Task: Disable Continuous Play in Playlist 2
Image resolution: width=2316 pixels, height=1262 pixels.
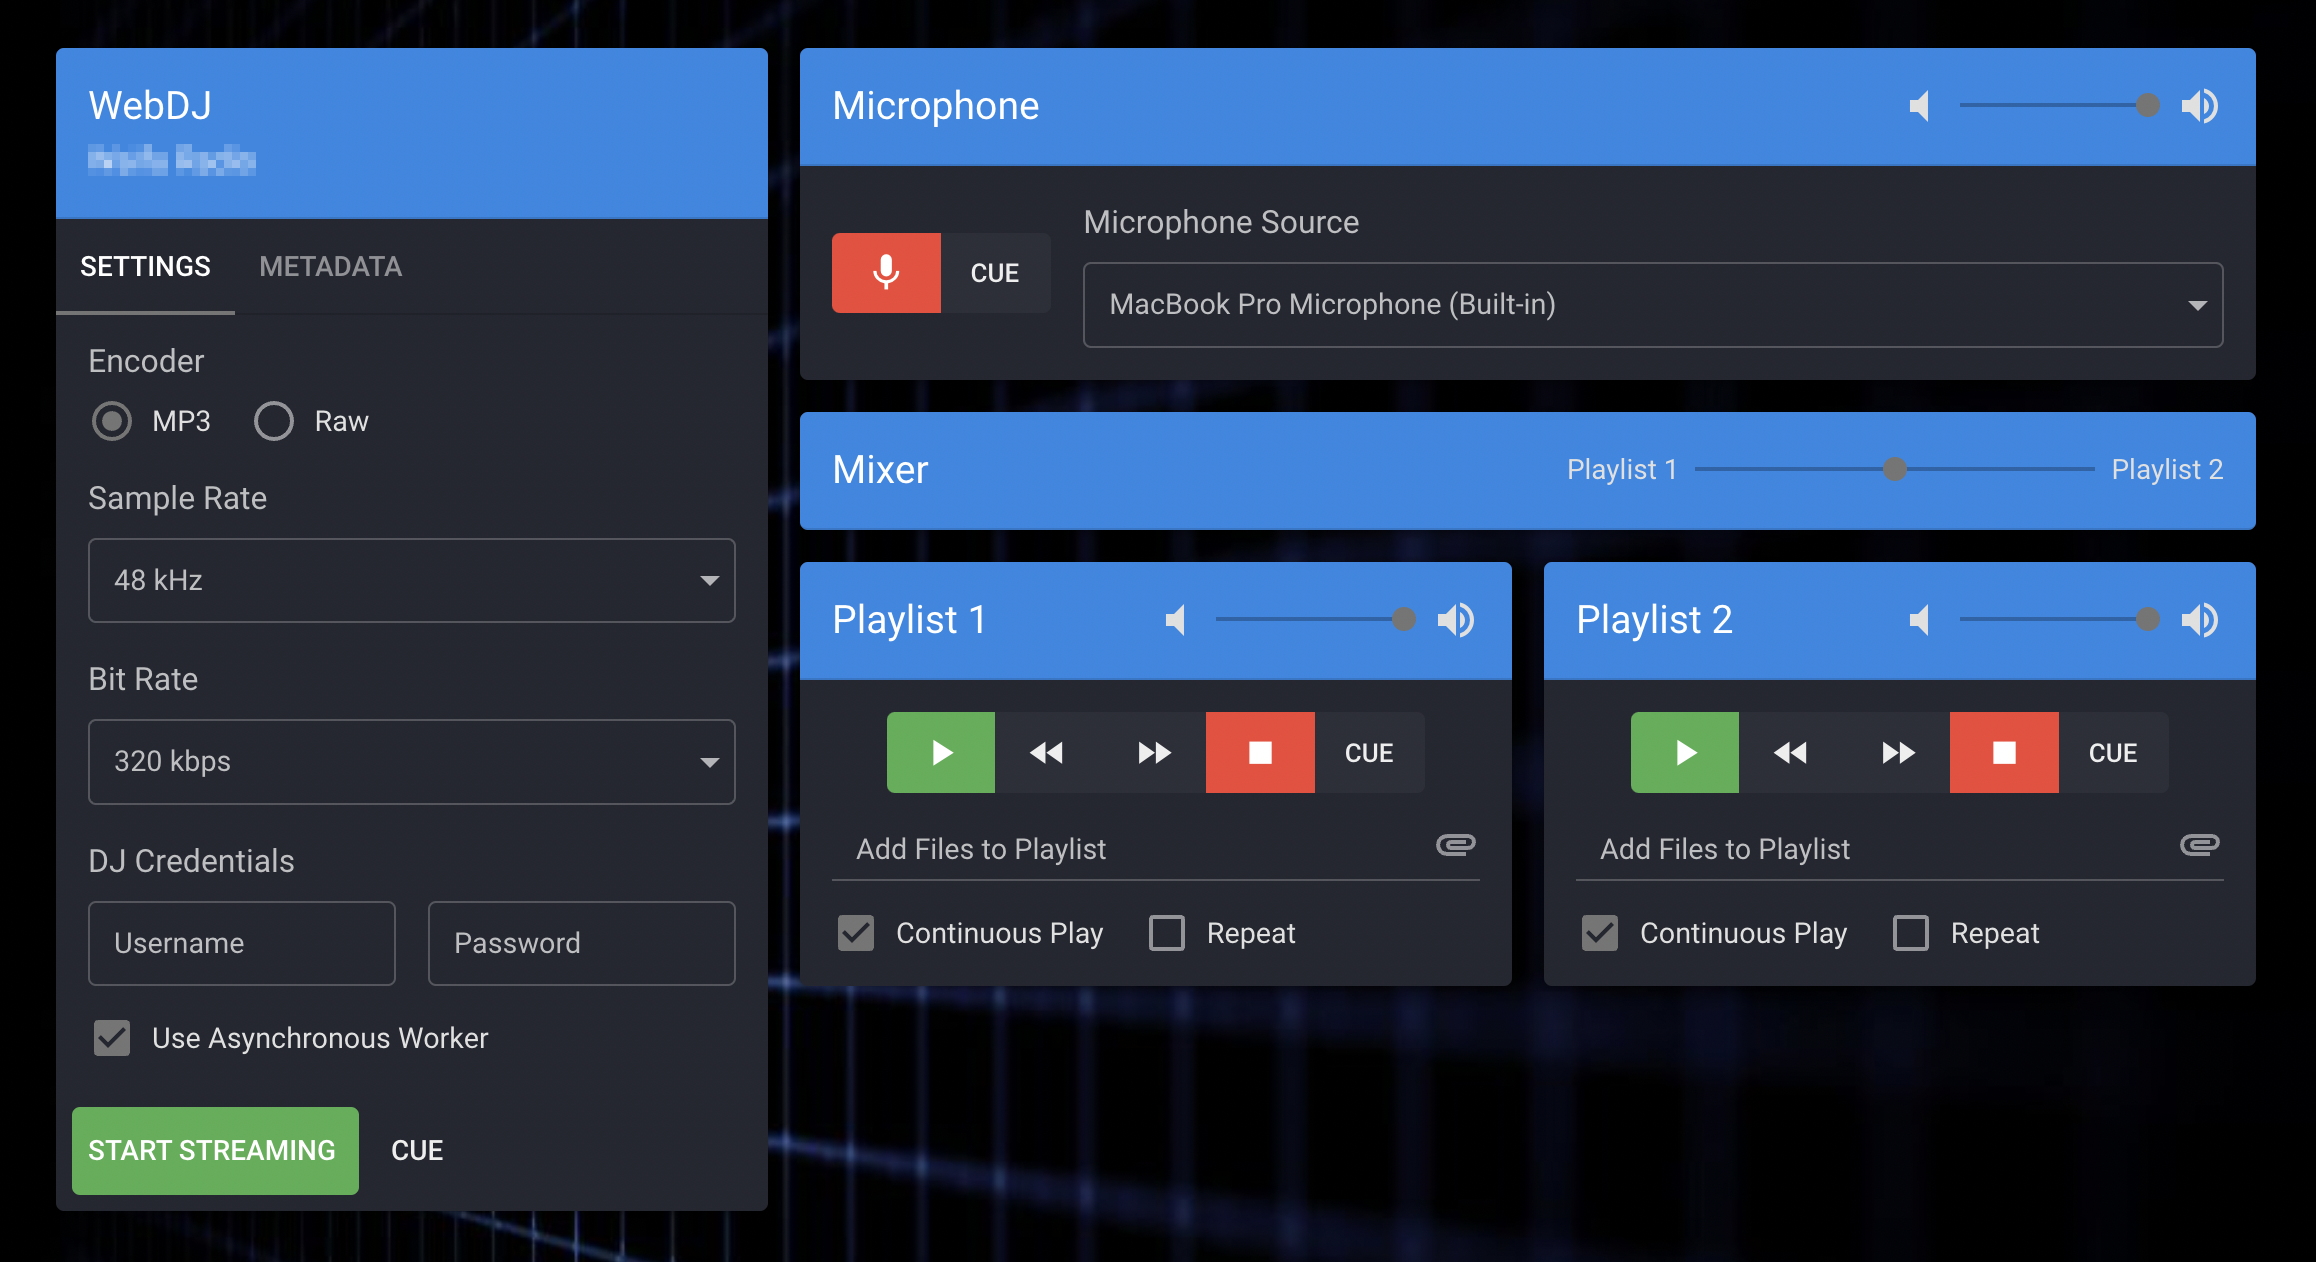Action: (x=1600, y=933)
